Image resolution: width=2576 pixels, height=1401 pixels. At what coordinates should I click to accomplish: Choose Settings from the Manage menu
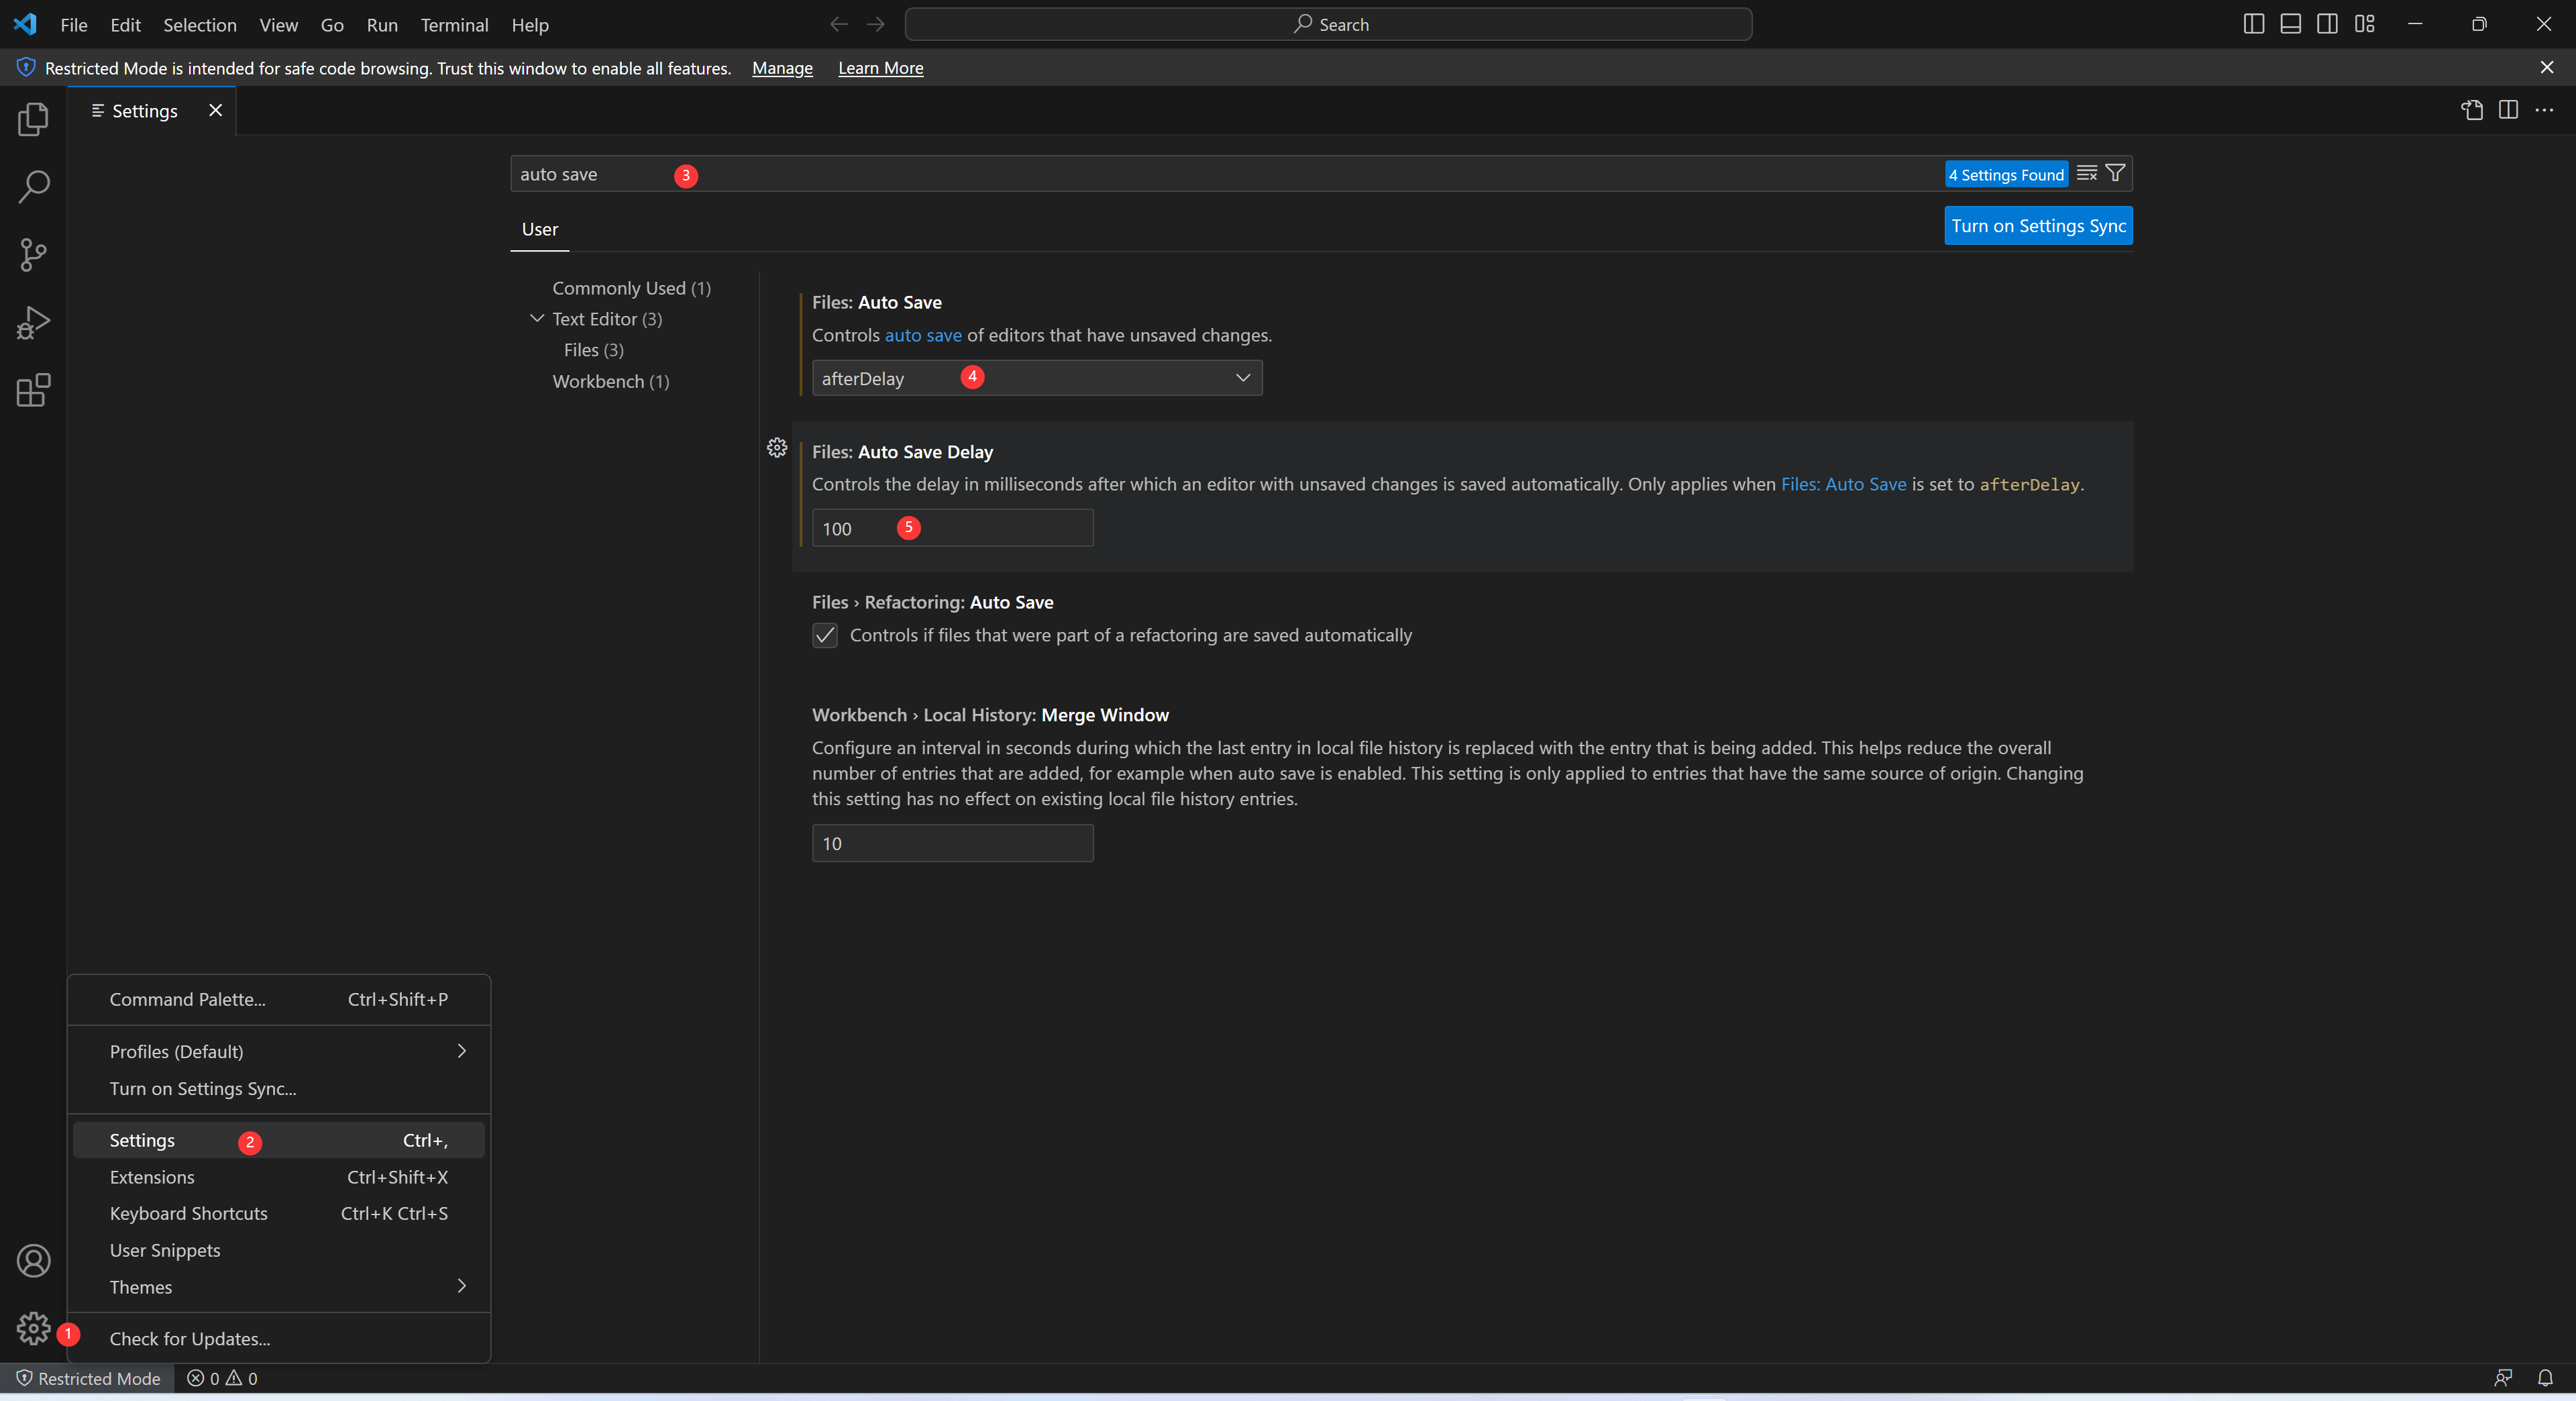pos(279,1140)
